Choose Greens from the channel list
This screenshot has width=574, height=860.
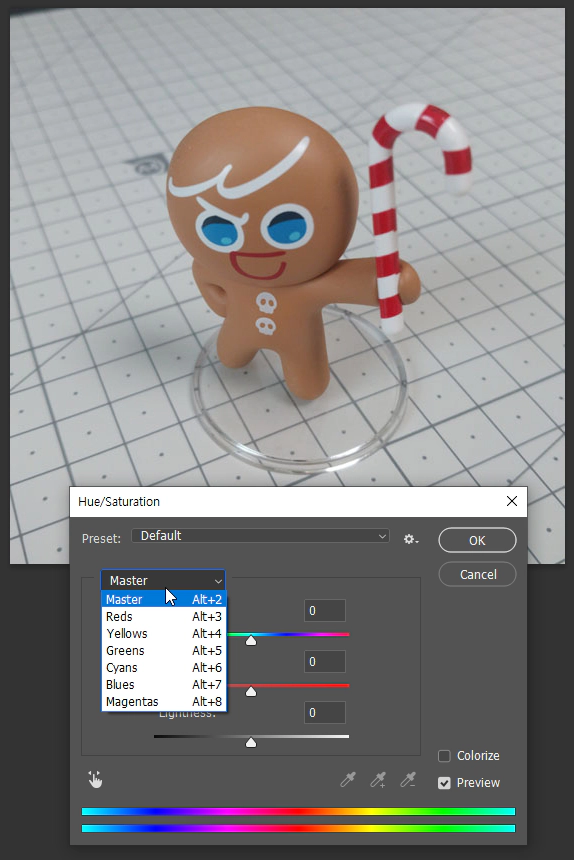click(164, 650)
